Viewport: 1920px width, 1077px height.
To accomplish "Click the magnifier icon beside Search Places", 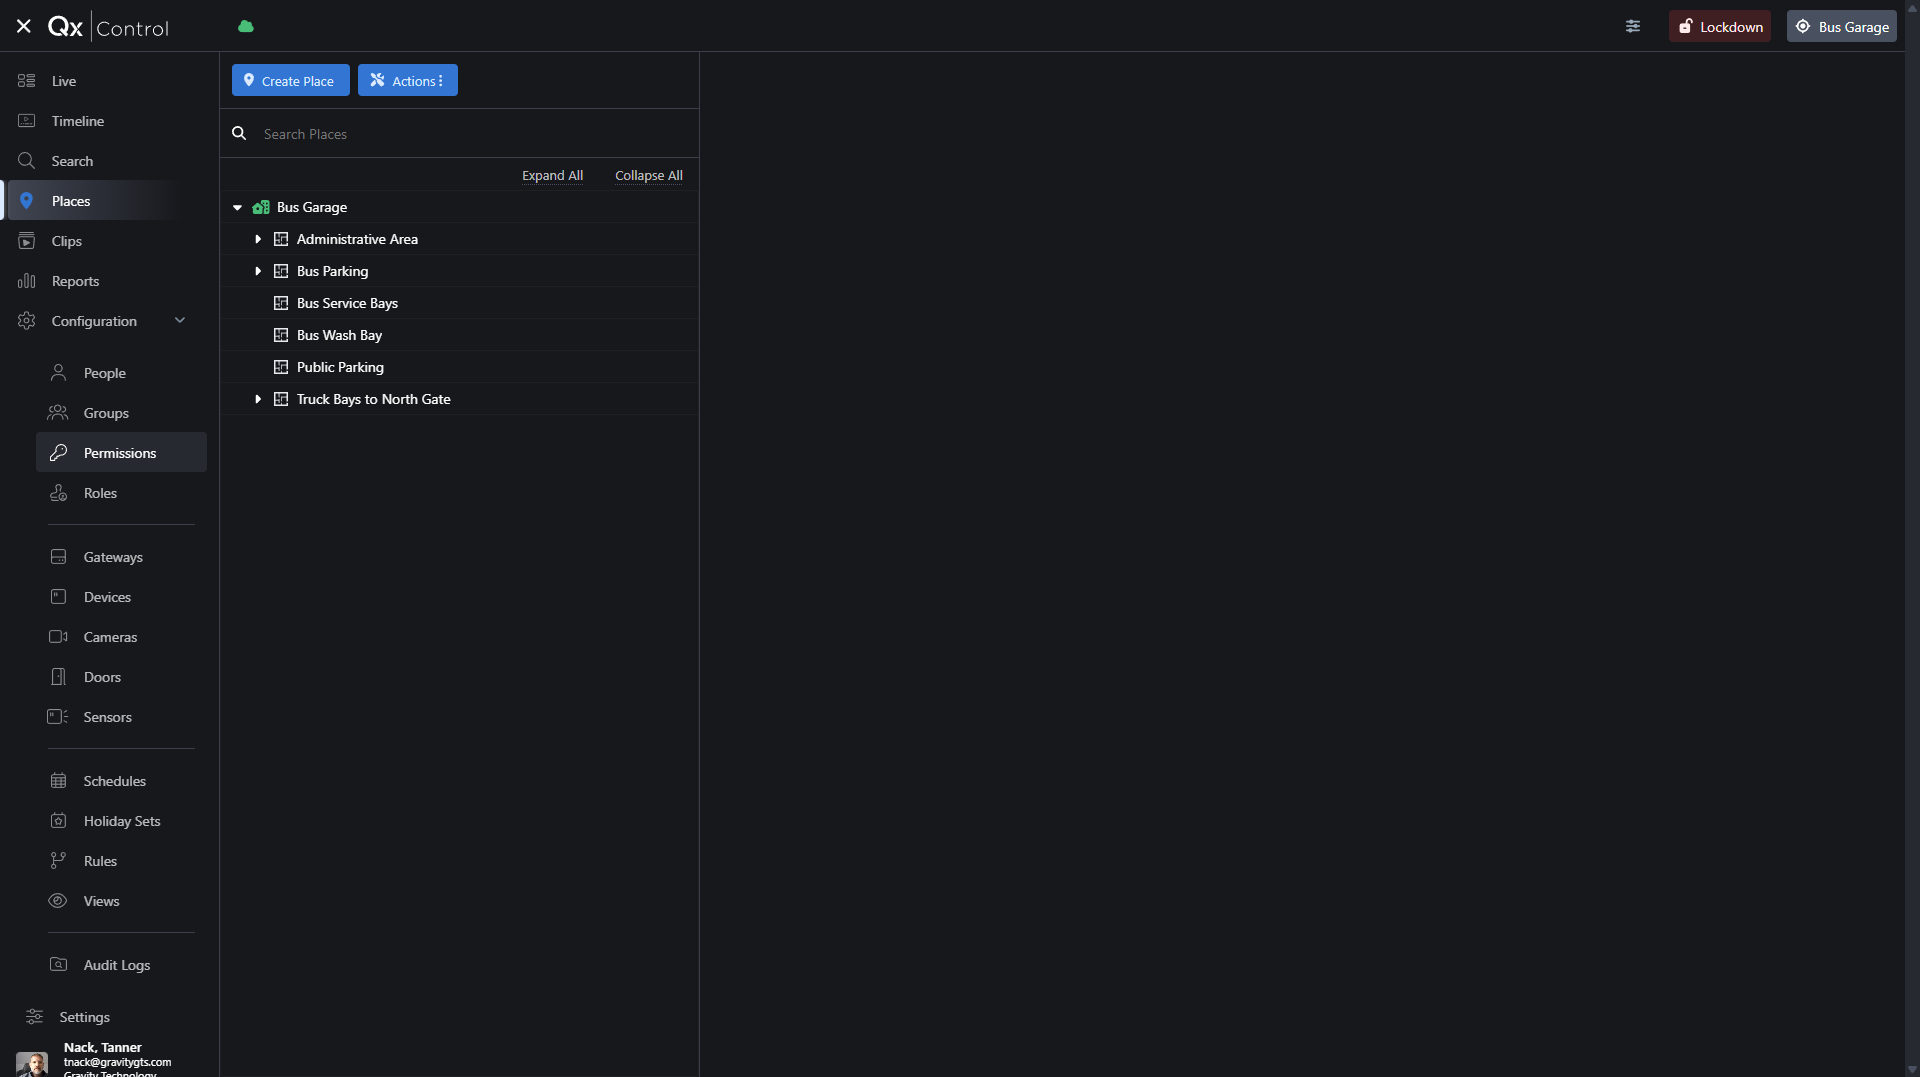I will [239, 133].
